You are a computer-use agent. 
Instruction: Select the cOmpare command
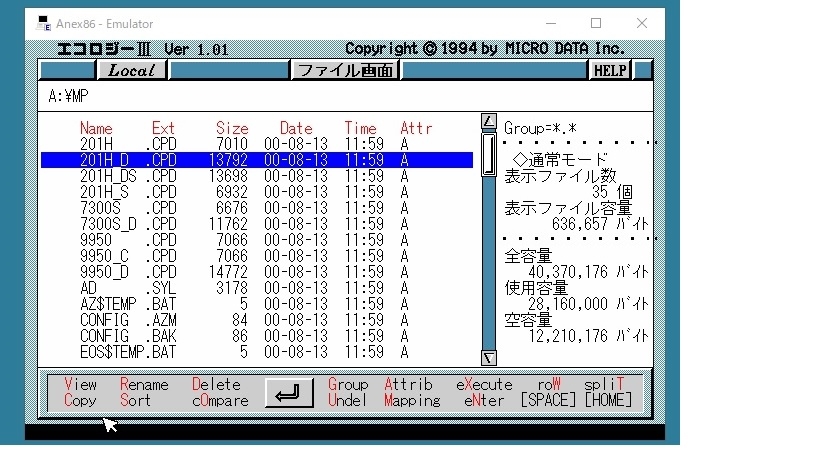click(220, 400)
